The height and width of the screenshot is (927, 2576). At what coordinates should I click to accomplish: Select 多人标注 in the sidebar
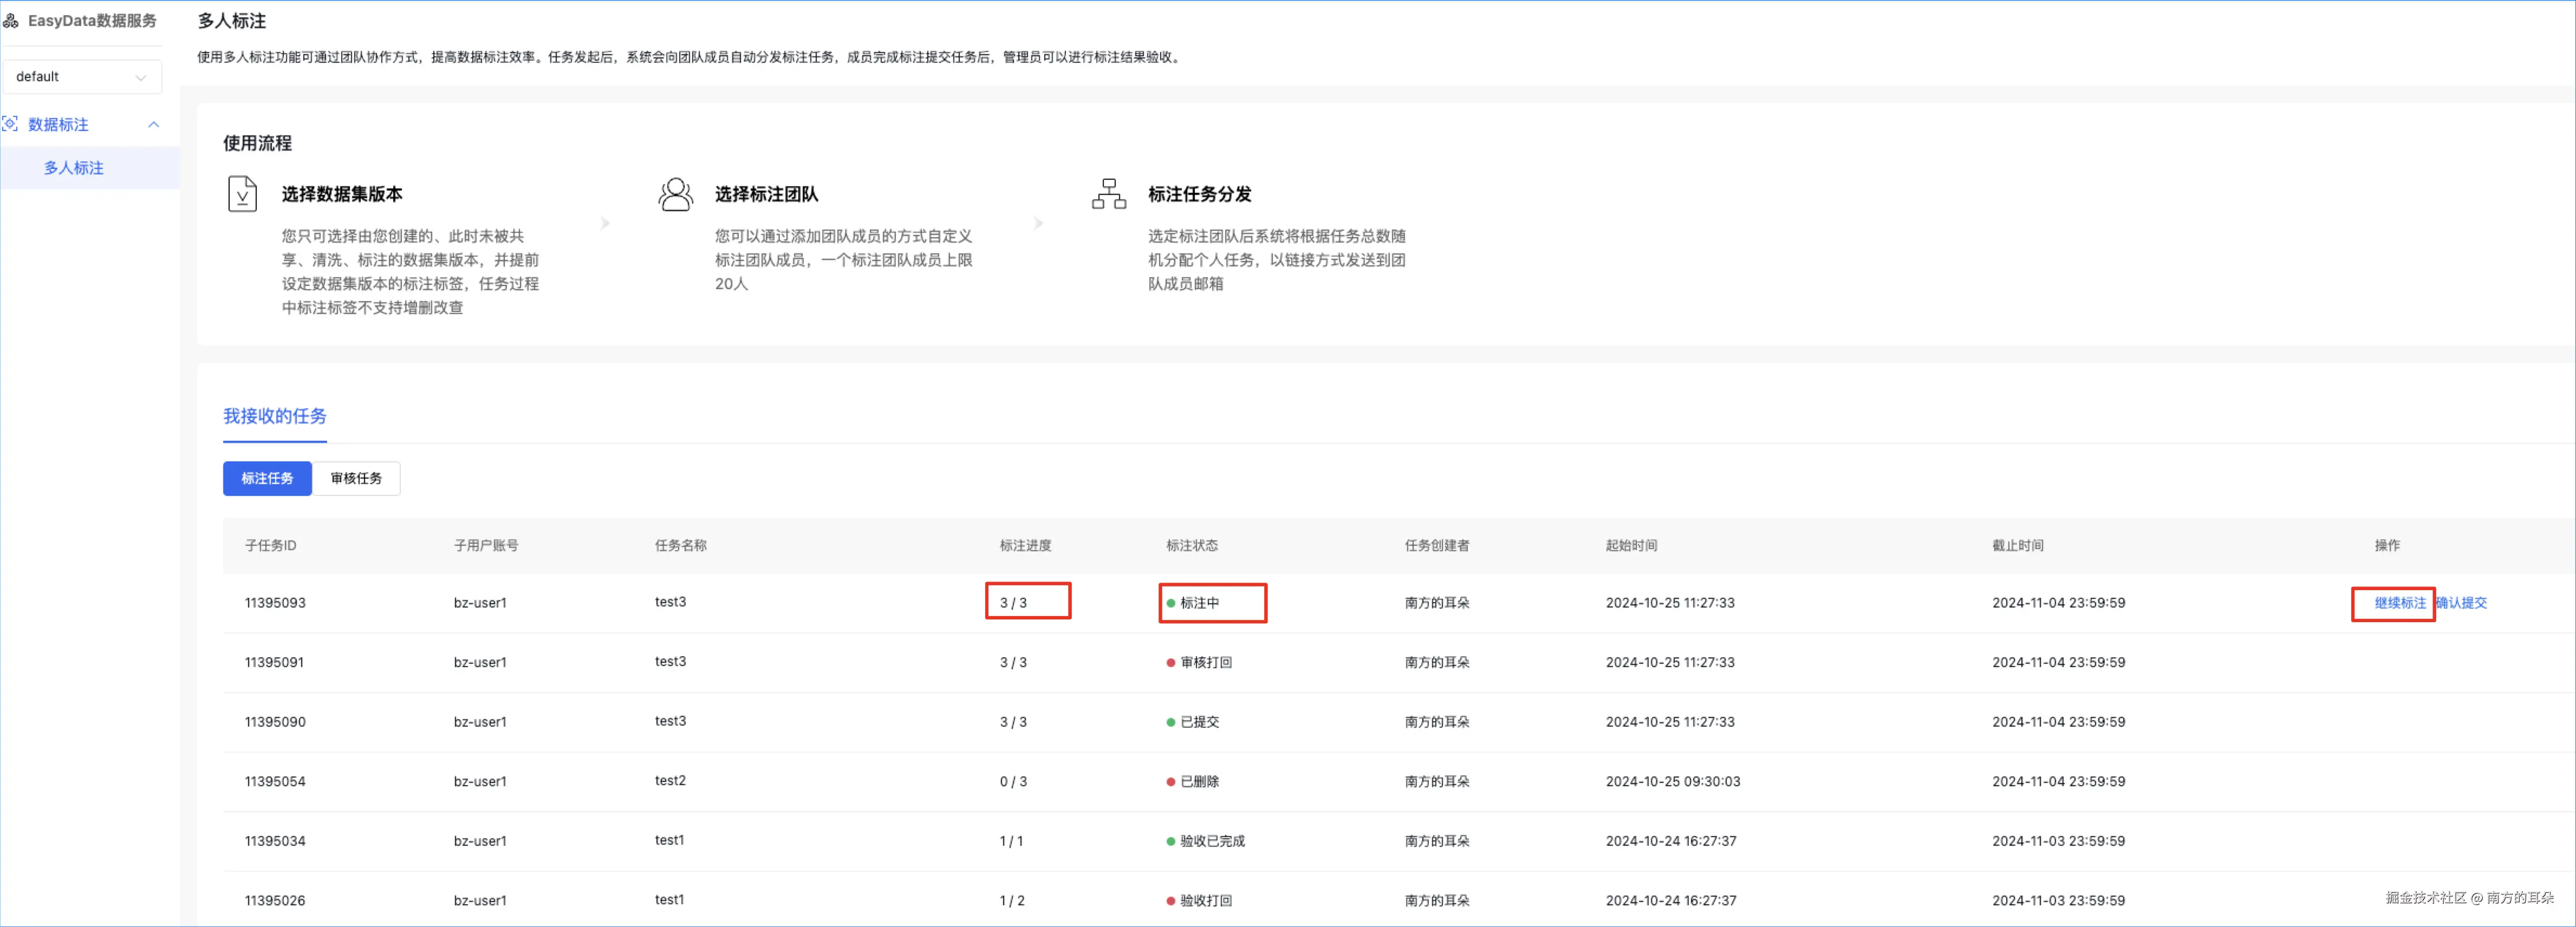(x=74, y=168)
